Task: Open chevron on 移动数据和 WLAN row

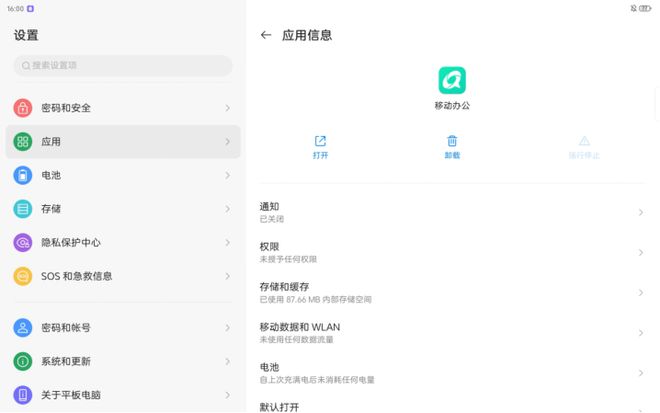Action: pyautogui.click(x=641, y=333)
